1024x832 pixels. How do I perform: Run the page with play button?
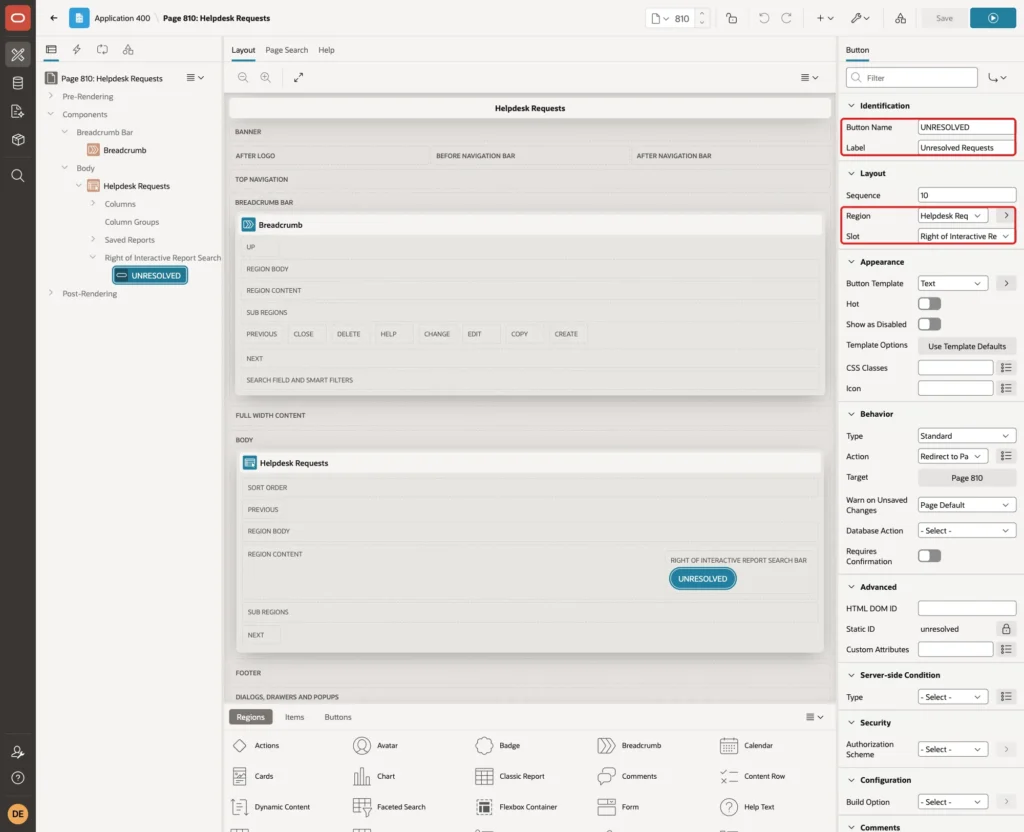tap(993, 18)
